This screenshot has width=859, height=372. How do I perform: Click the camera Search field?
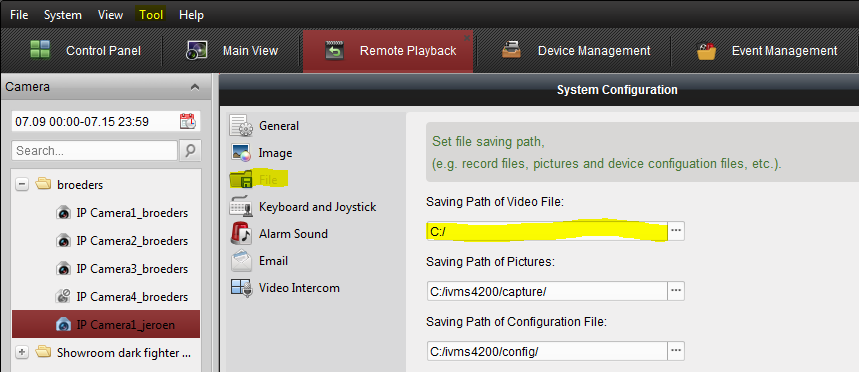[94, 151]
